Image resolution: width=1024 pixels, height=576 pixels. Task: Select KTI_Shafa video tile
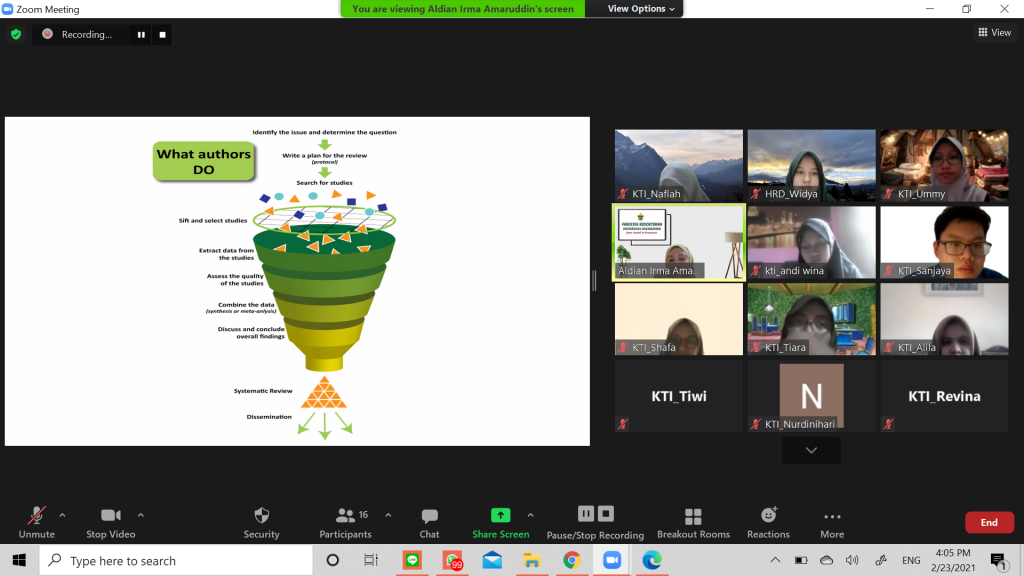pos(679,319)
